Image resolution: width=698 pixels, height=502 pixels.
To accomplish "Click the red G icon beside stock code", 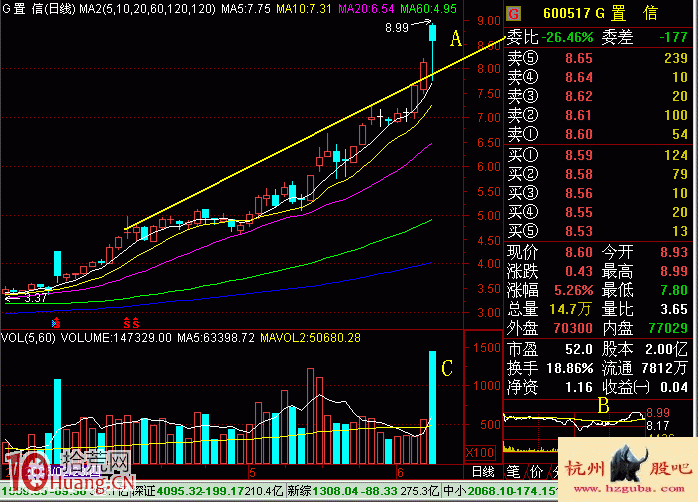I will 513,14.
